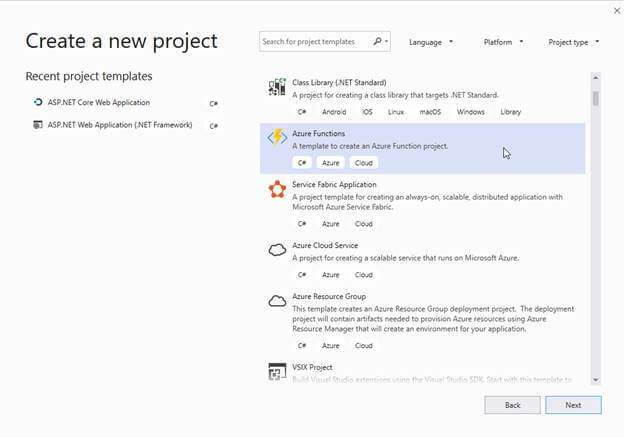Open the Platform filter dropdown
This screenshot has height=437, width=624.
coord(503,42)
